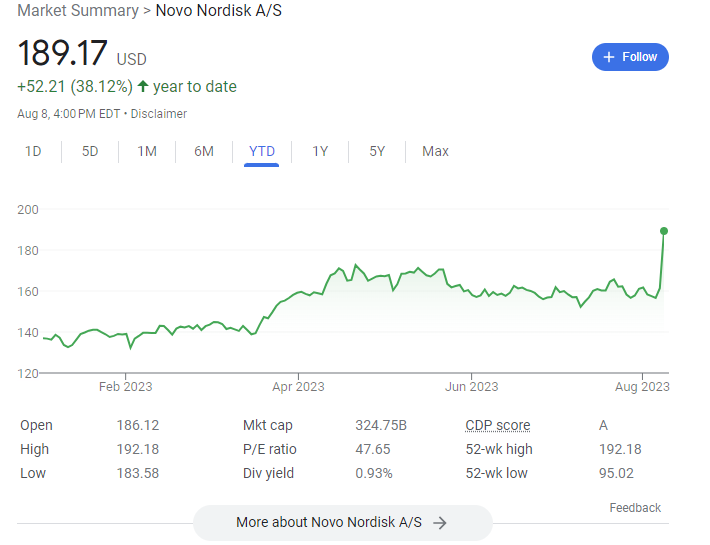
Task: Show the Max range chart
Action: pyautogui.click(x=435, y=151)
